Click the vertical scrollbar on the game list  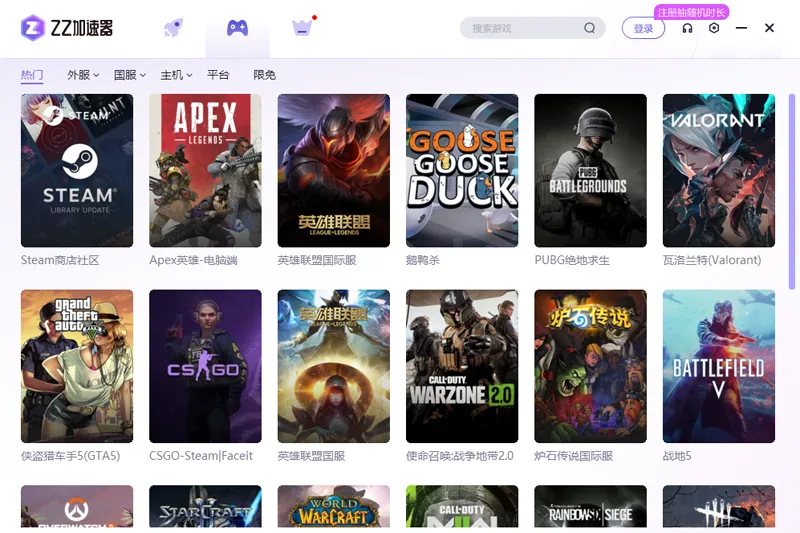793,200
